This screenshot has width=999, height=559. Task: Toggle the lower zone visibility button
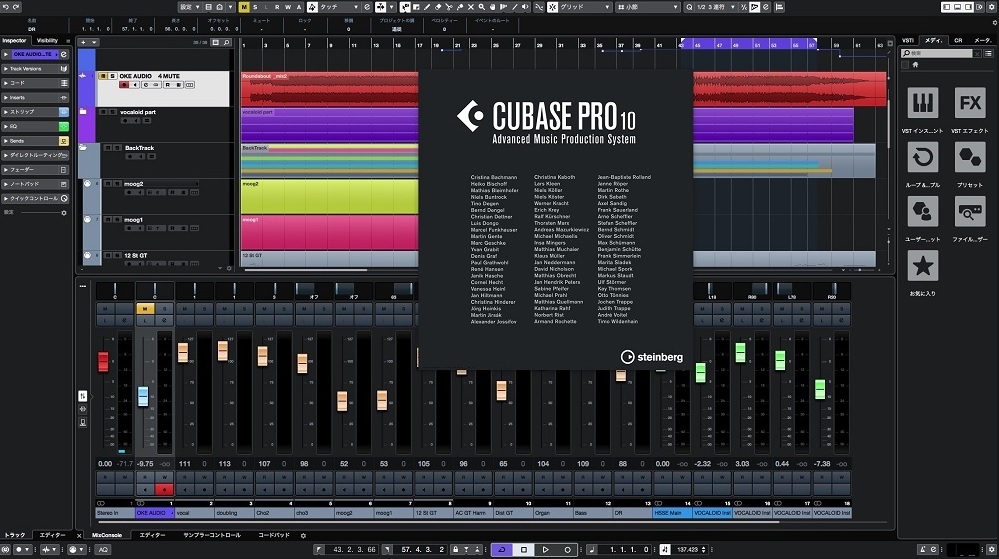(x=958, y=7)
